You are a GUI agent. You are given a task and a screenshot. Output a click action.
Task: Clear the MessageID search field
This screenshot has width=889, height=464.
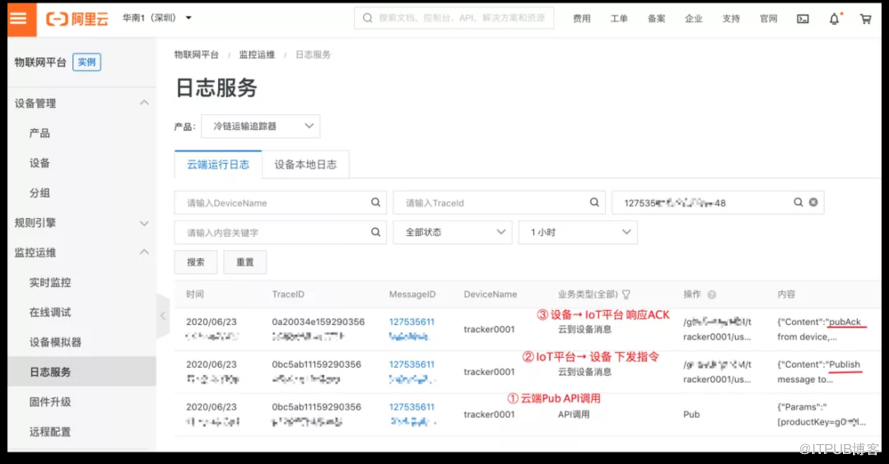(813, 202)
